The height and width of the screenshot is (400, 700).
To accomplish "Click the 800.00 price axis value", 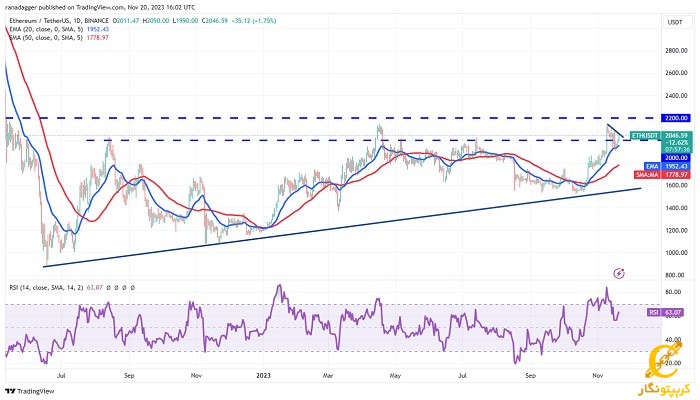I will pyautogui.click(x=677, y=275).
